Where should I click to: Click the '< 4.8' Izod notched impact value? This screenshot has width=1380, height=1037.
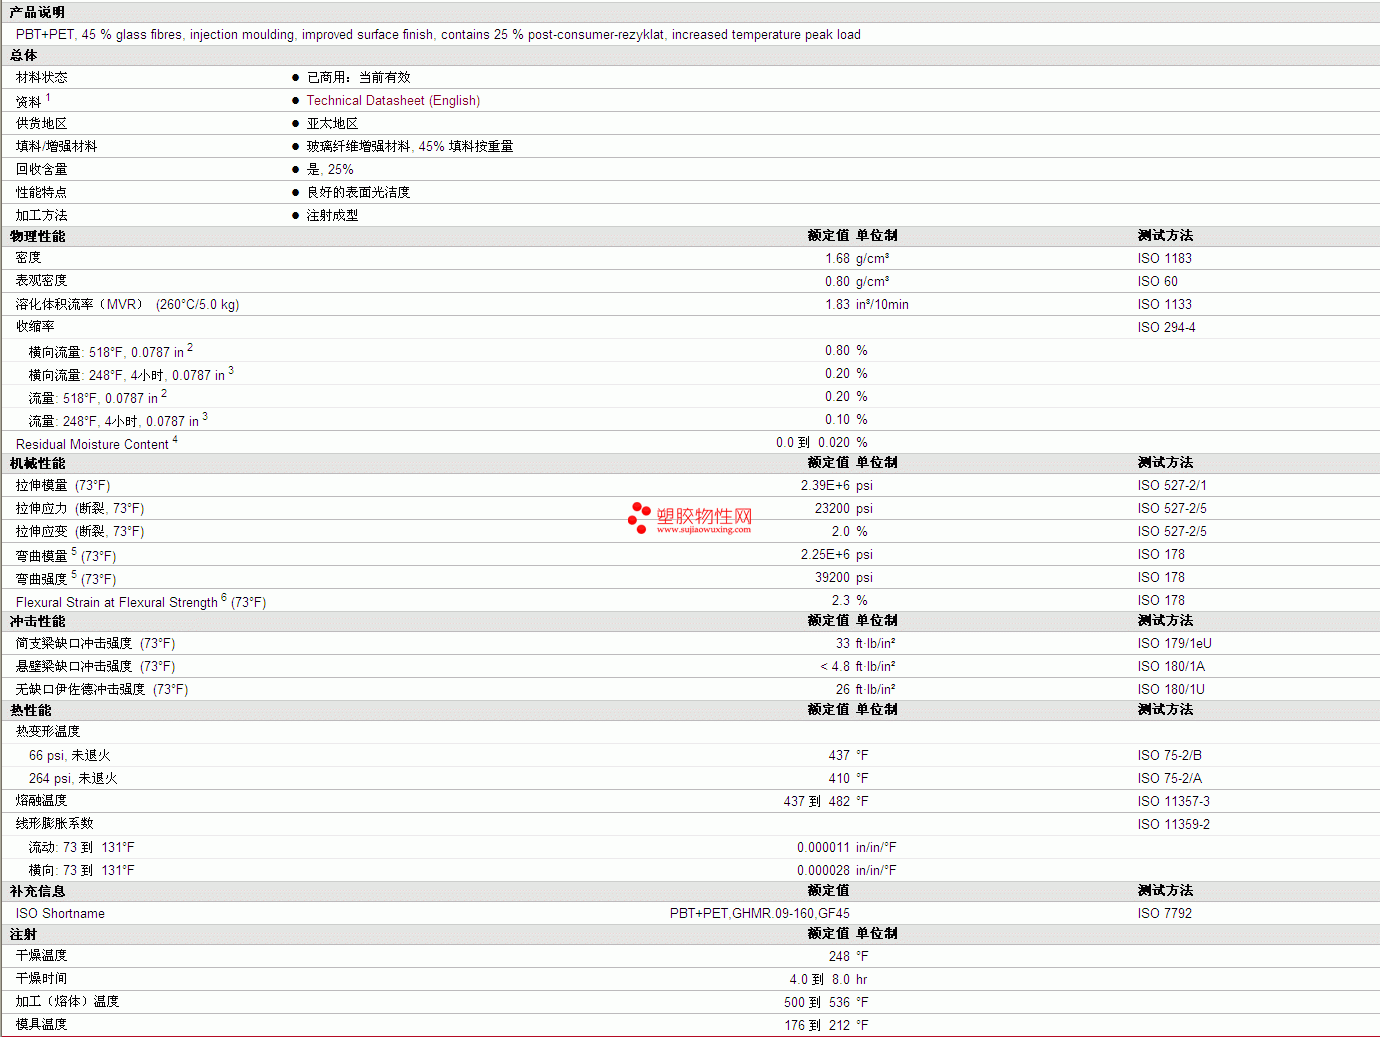(x=835, y=667)
